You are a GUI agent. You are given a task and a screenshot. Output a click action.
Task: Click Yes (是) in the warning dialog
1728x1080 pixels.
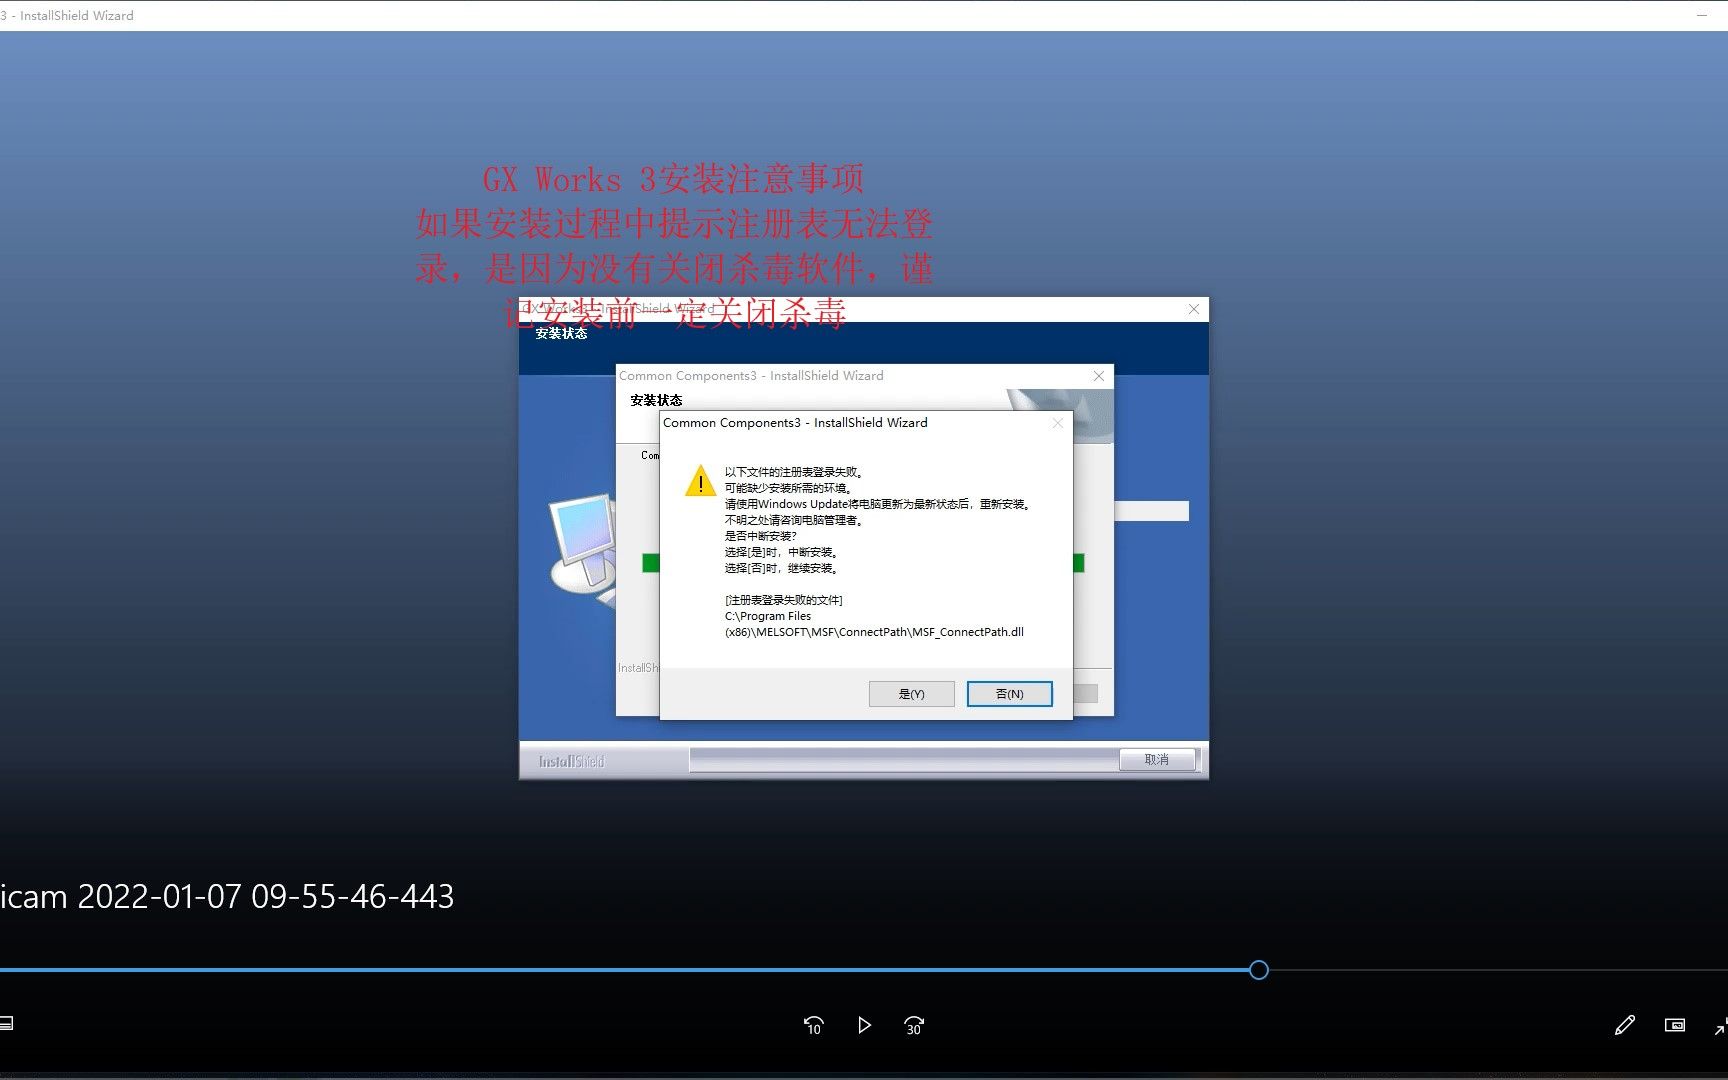tap(912, 694)
